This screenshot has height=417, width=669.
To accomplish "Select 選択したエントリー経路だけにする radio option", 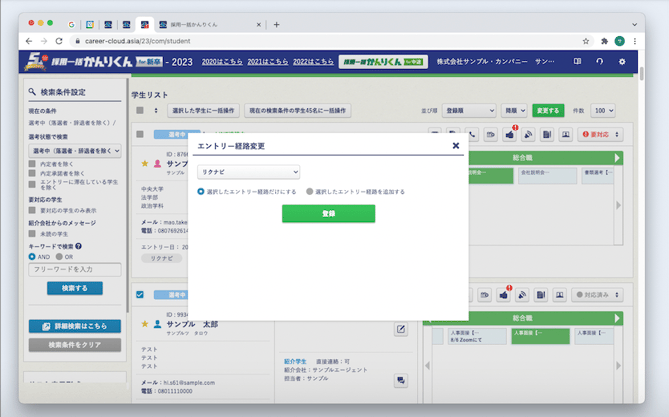I will tap(201, 192).
